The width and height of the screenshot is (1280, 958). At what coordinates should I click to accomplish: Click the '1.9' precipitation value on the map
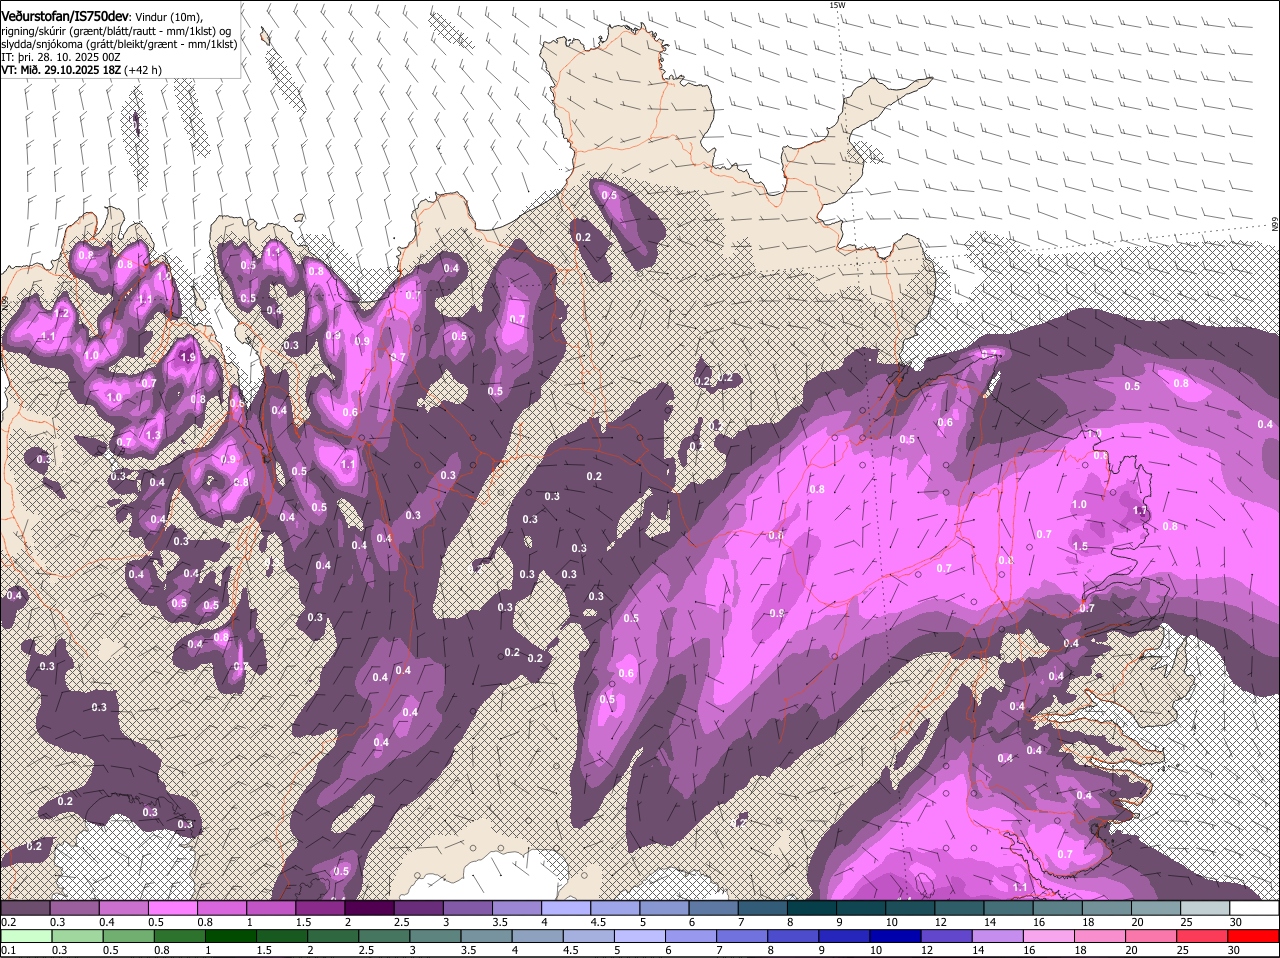point(188,357)
